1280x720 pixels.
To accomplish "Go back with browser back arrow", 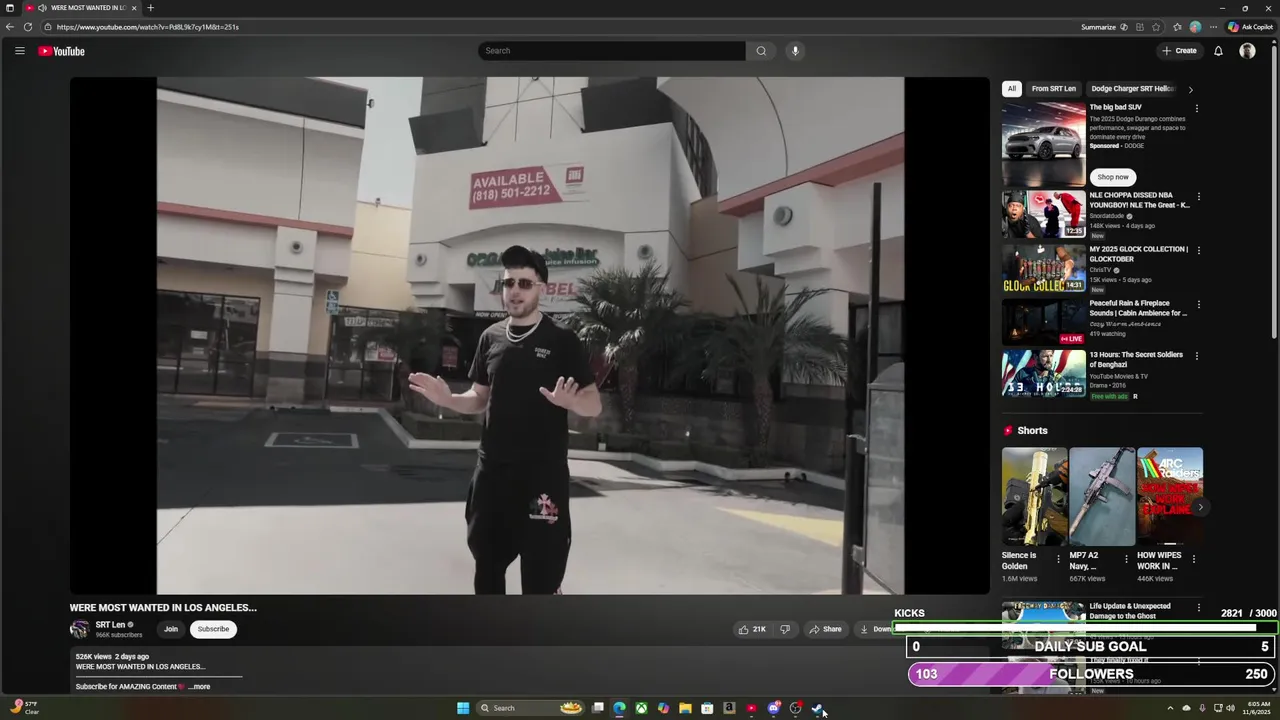I will [x=10, y=27].
